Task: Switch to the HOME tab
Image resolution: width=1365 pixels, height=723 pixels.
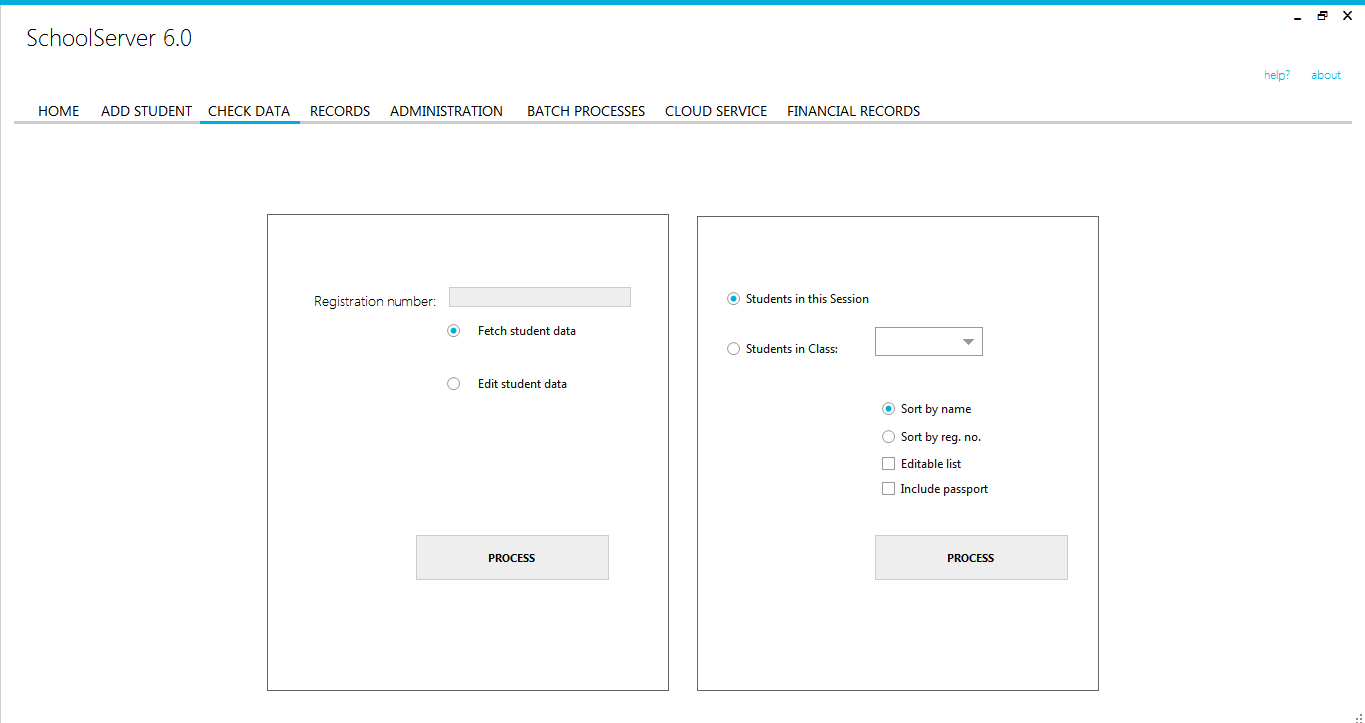Action: [x=58, y=110]
